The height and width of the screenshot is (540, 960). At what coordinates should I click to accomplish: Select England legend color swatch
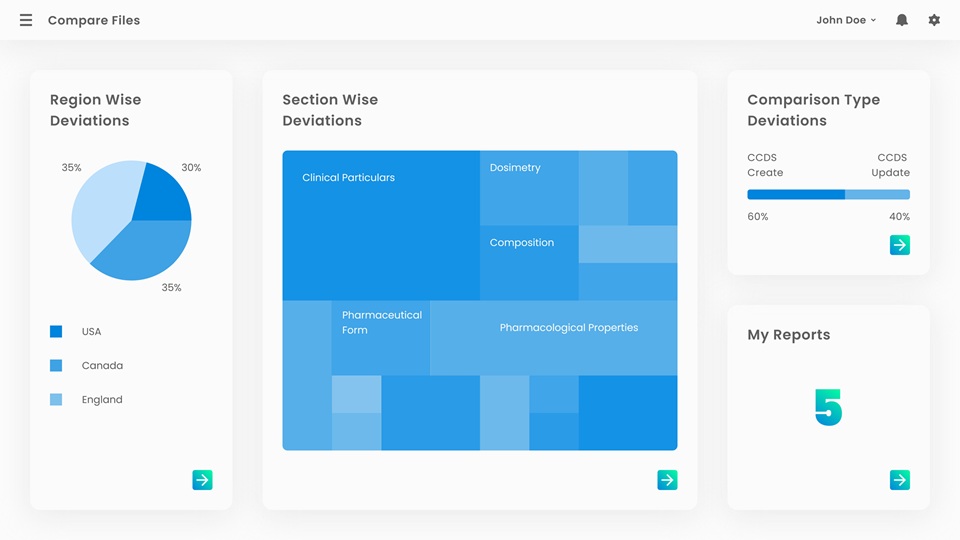(x=56, y=400)
